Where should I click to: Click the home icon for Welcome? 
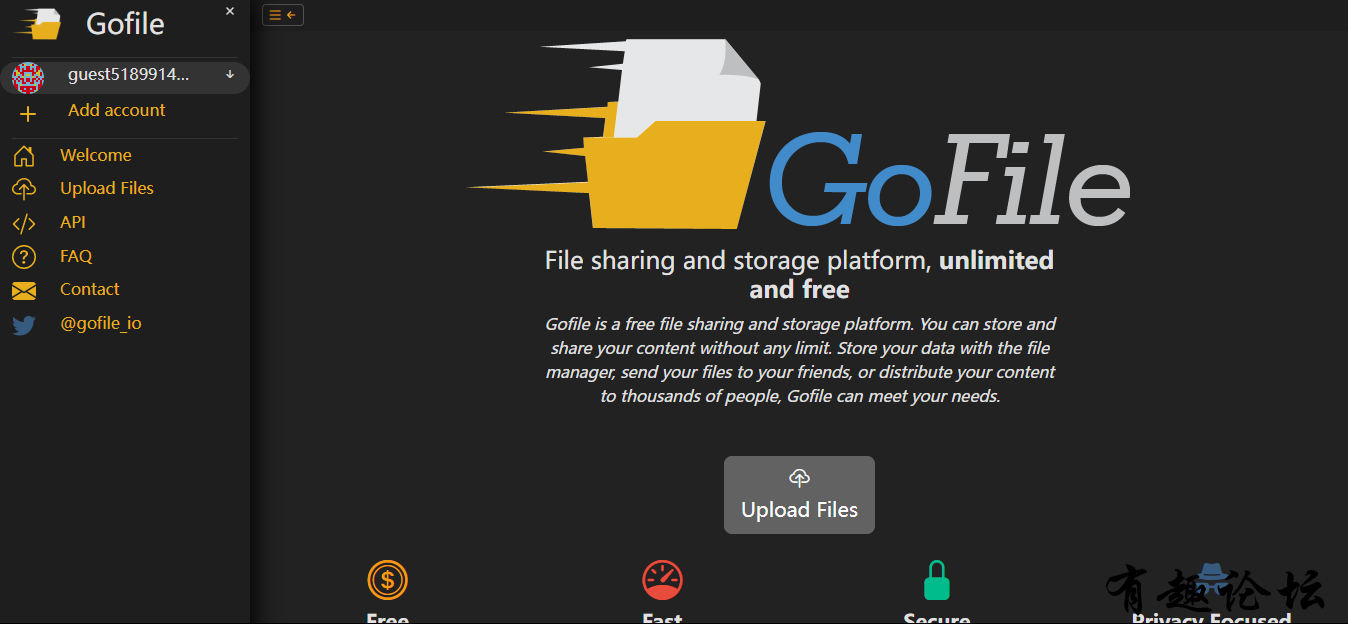[x=24, y=156]
